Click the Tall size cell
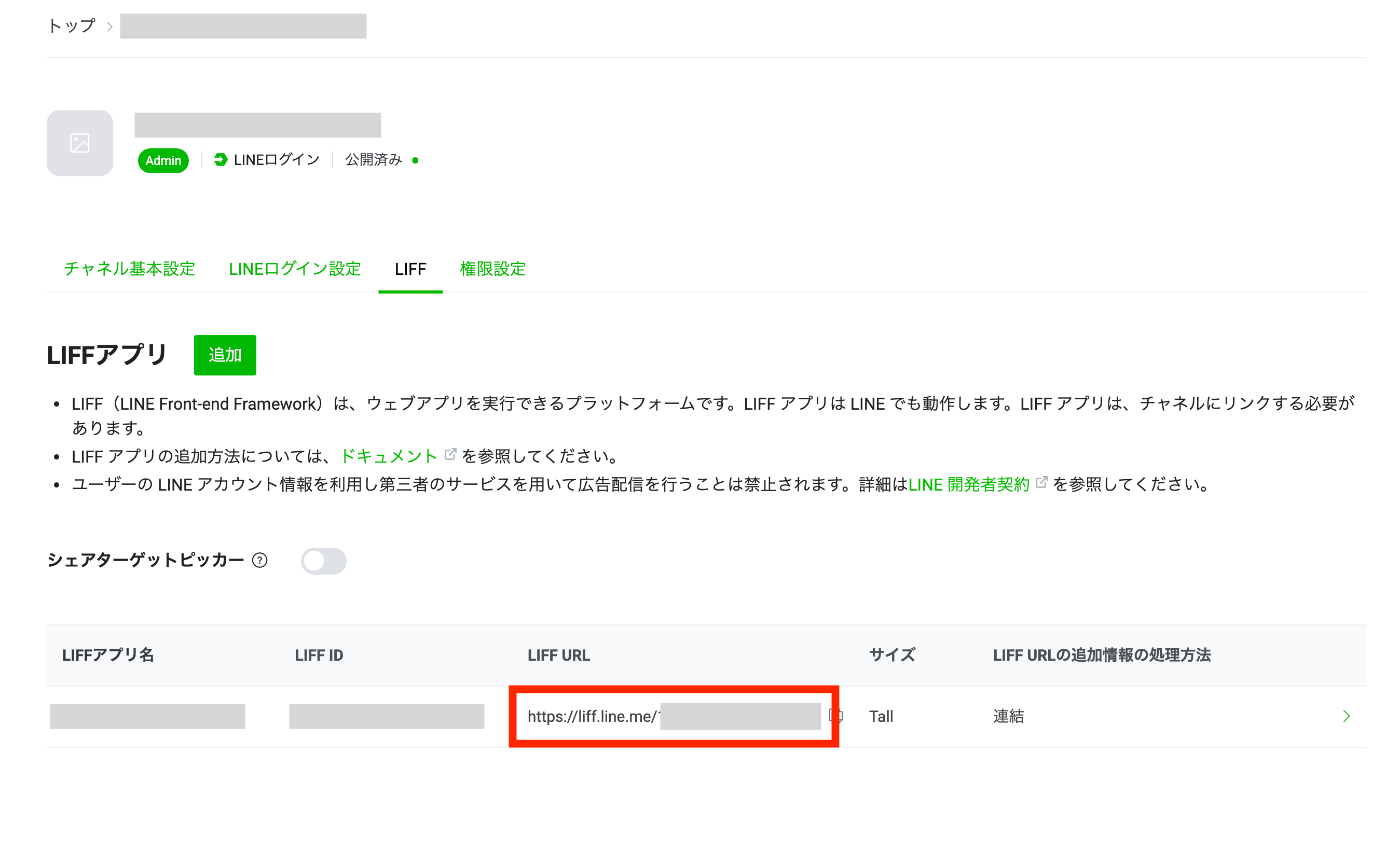Viewport: 1400px width, 864px height. pos(881,716)
